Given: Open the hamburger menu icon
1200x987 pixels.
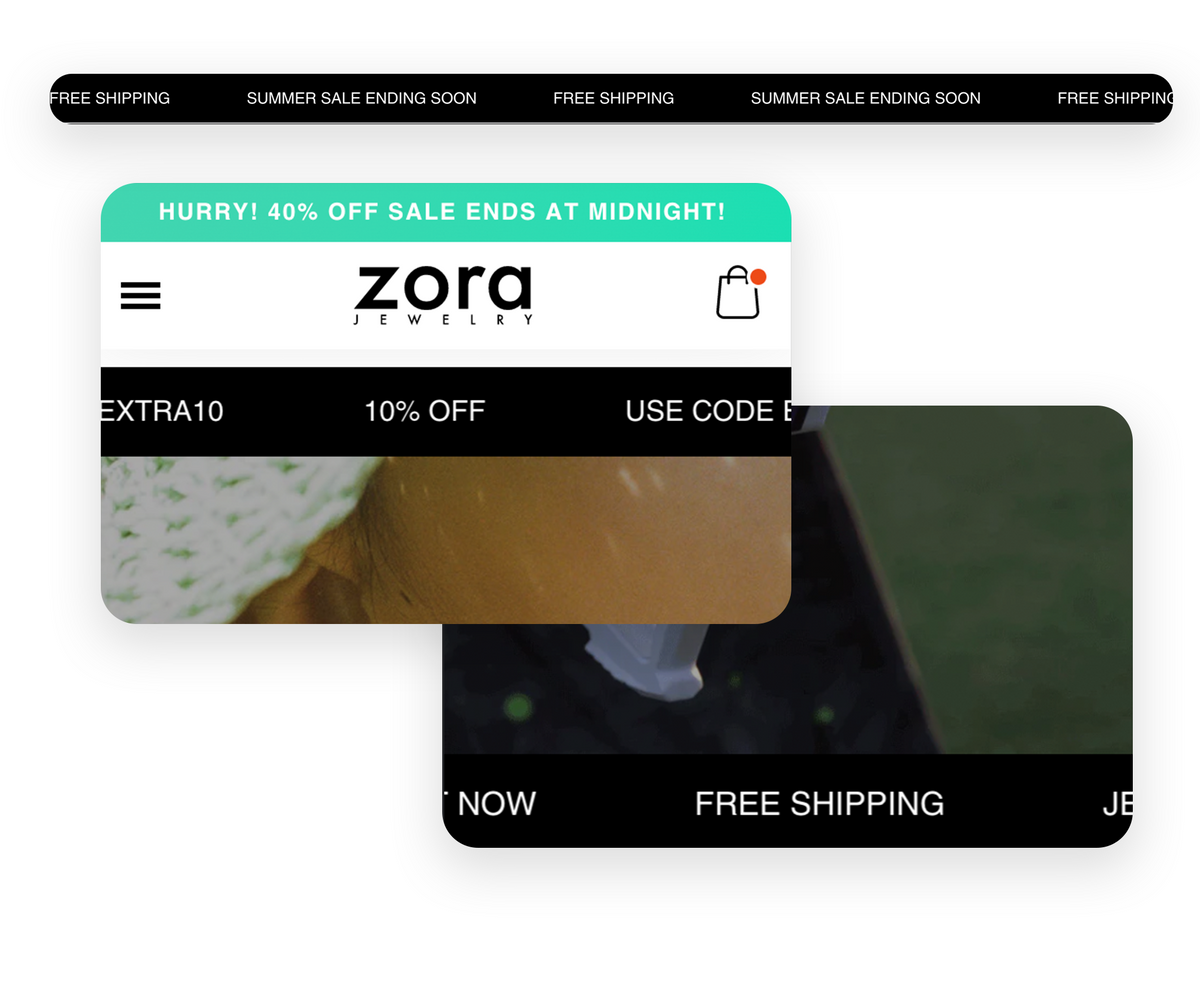Looking at the screenshot, I should click(x=140, y=296).
